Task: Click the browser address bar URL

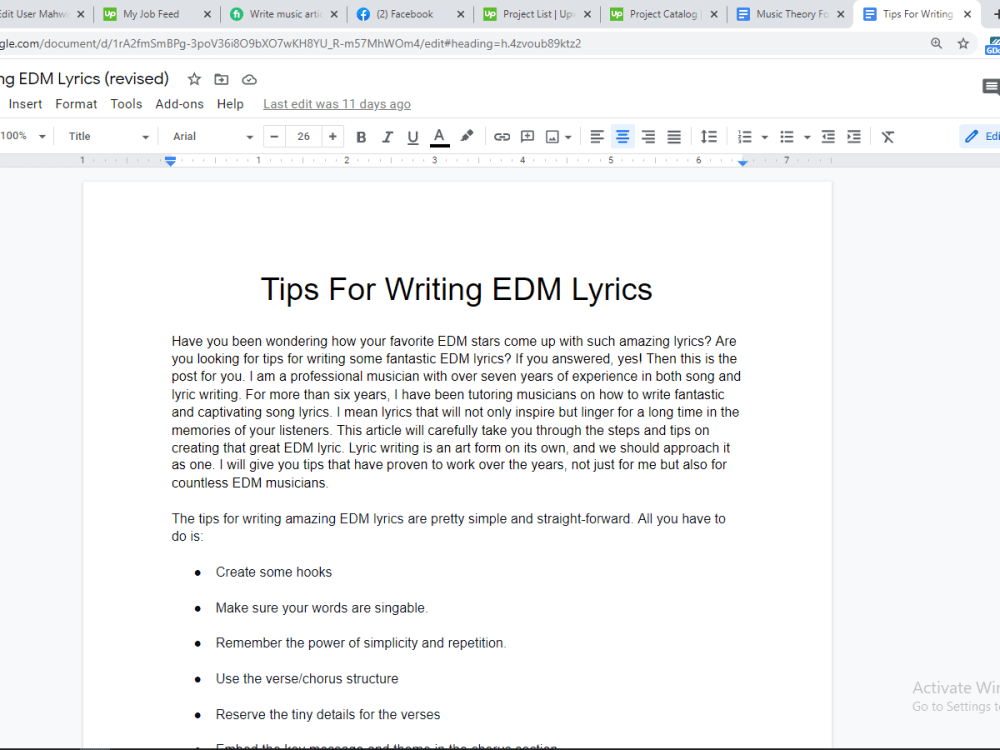Action: [290, 44]
